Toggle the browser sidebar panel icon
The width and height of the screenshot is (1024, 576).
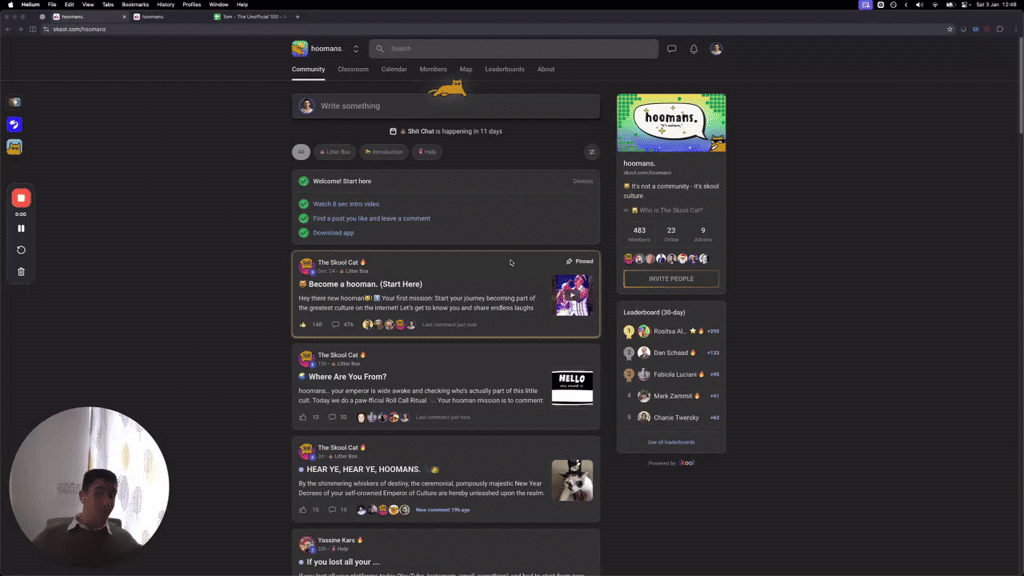33,29
